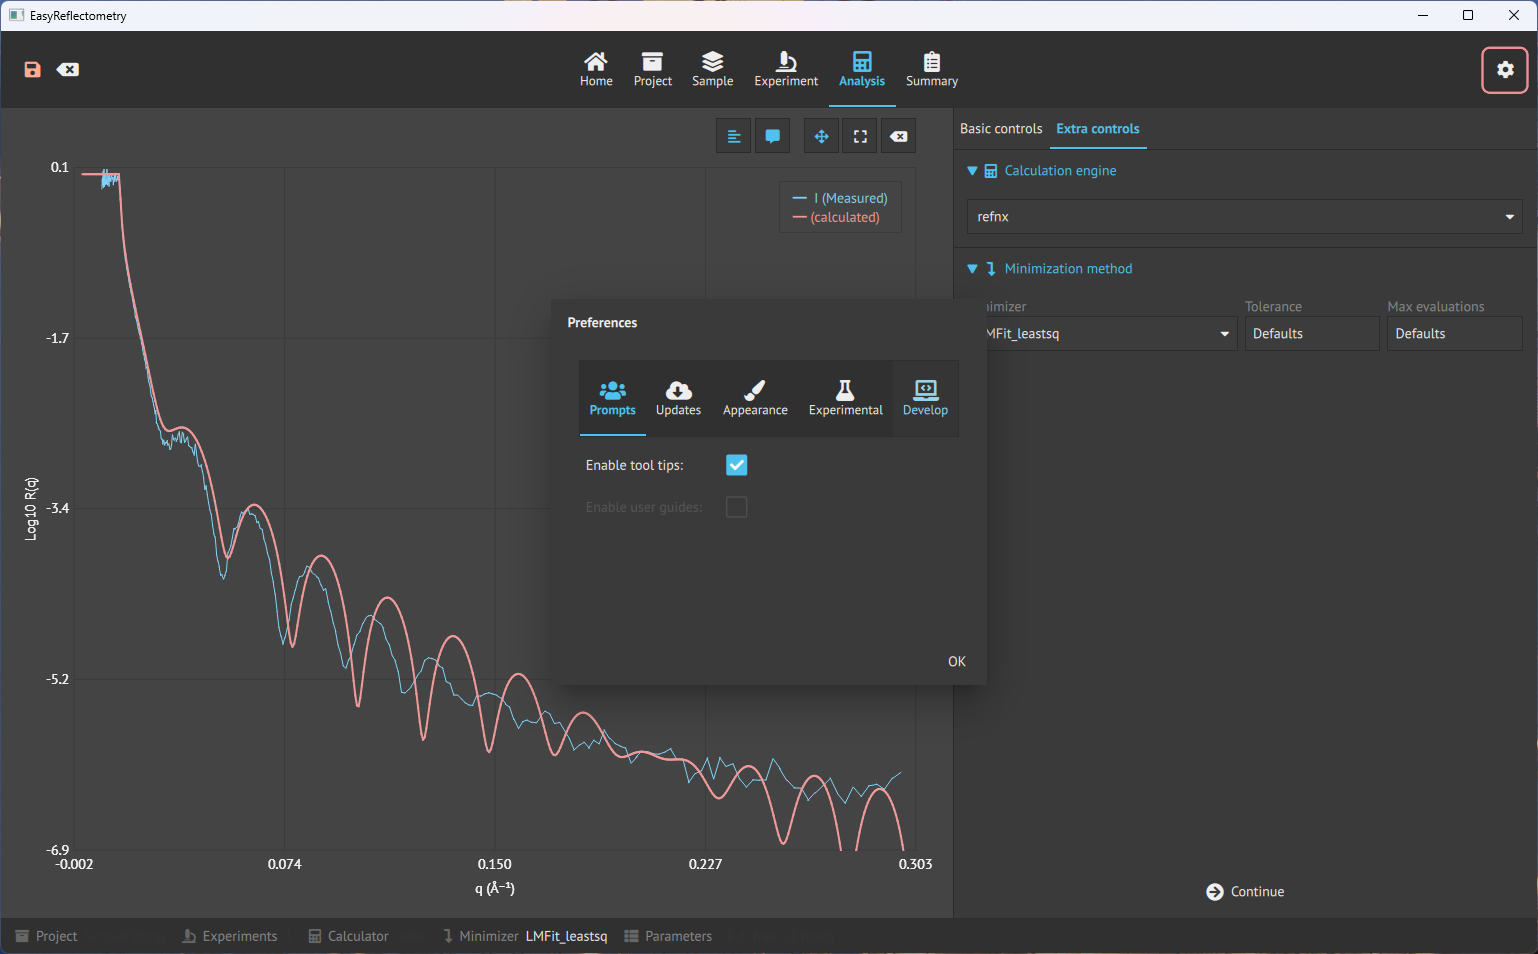Image resolution: width=1538 pixels, height=954 pixels.
Task: Switch to the Basic controls tab
Action: click(1000, 129)
